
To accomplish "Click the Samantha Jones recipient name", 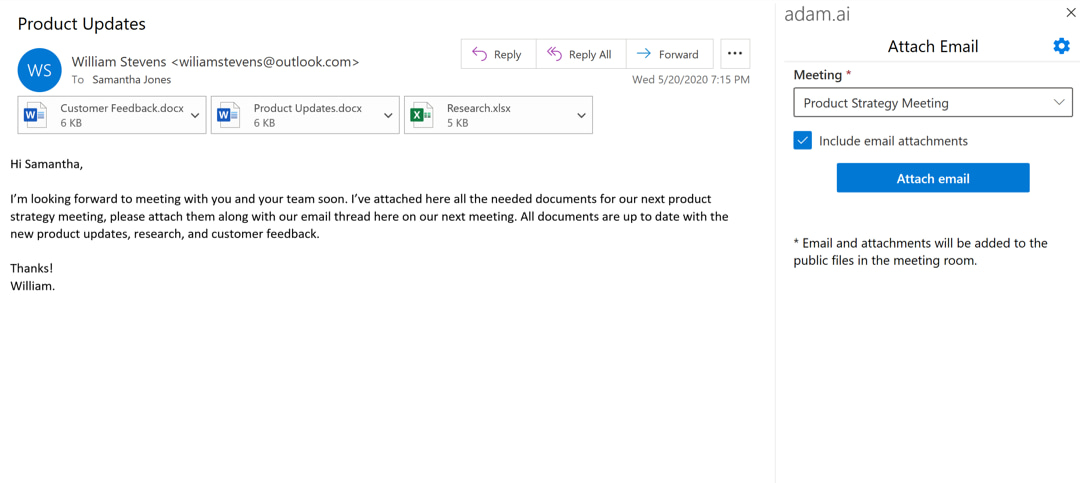I will coord(132,79).
